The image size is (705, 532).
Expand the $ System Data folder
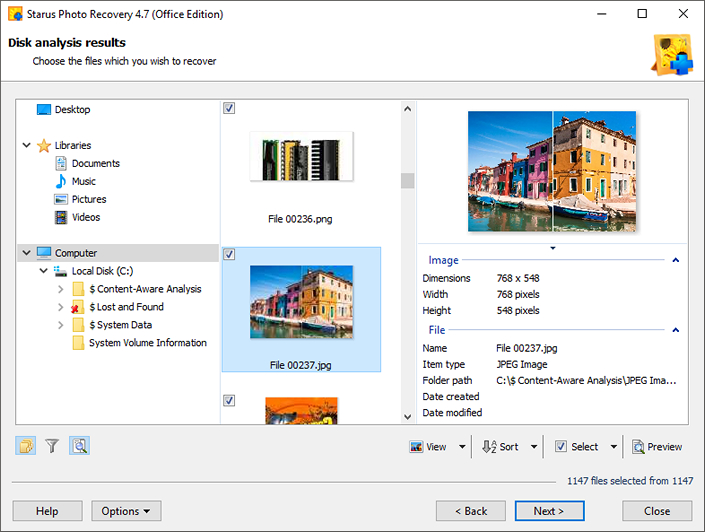click(x=61, y=325)
